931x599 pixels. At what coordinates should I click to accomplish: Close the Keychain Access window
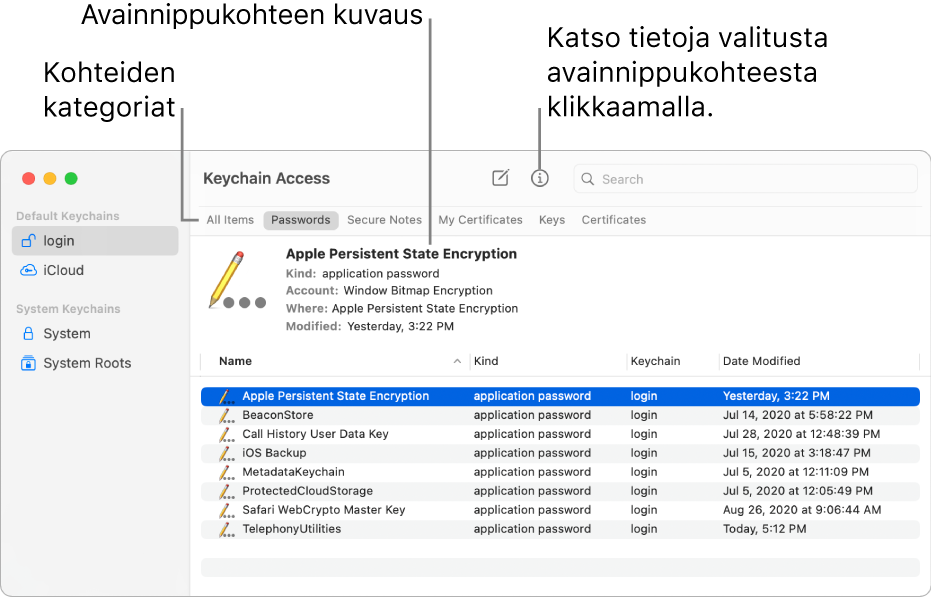(x=28, y=178)
